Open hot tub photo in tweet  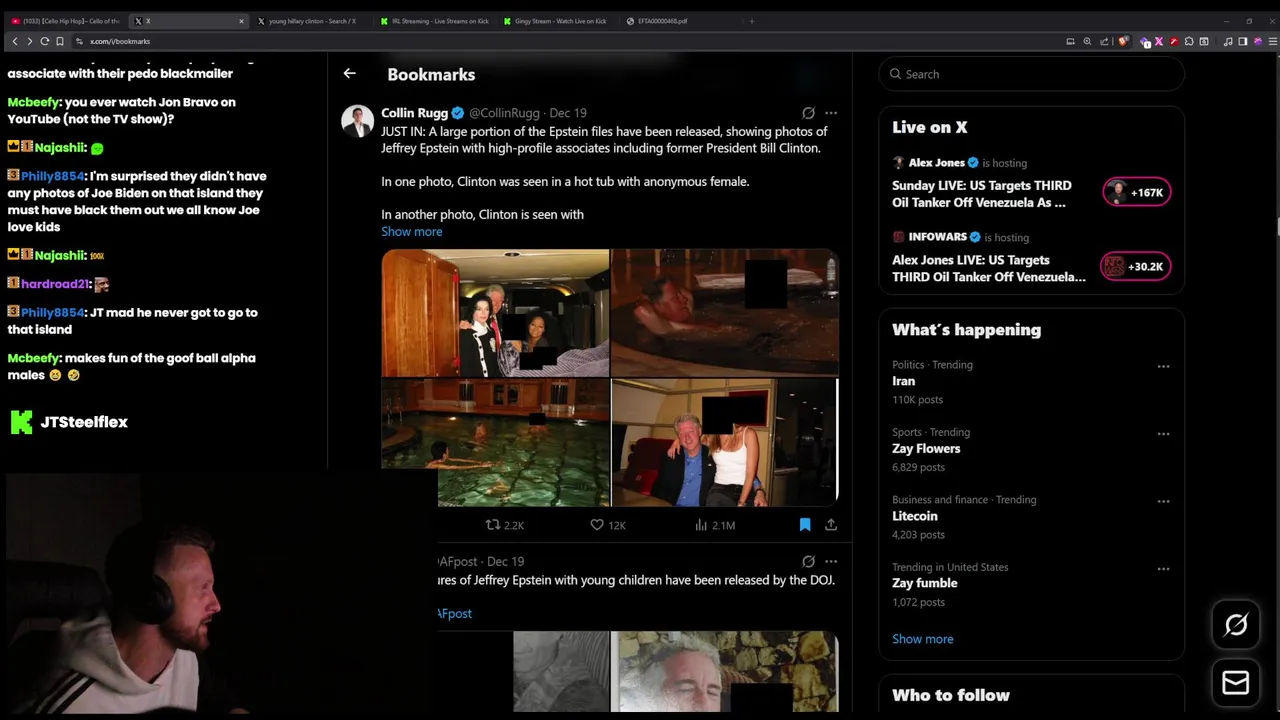725,312
